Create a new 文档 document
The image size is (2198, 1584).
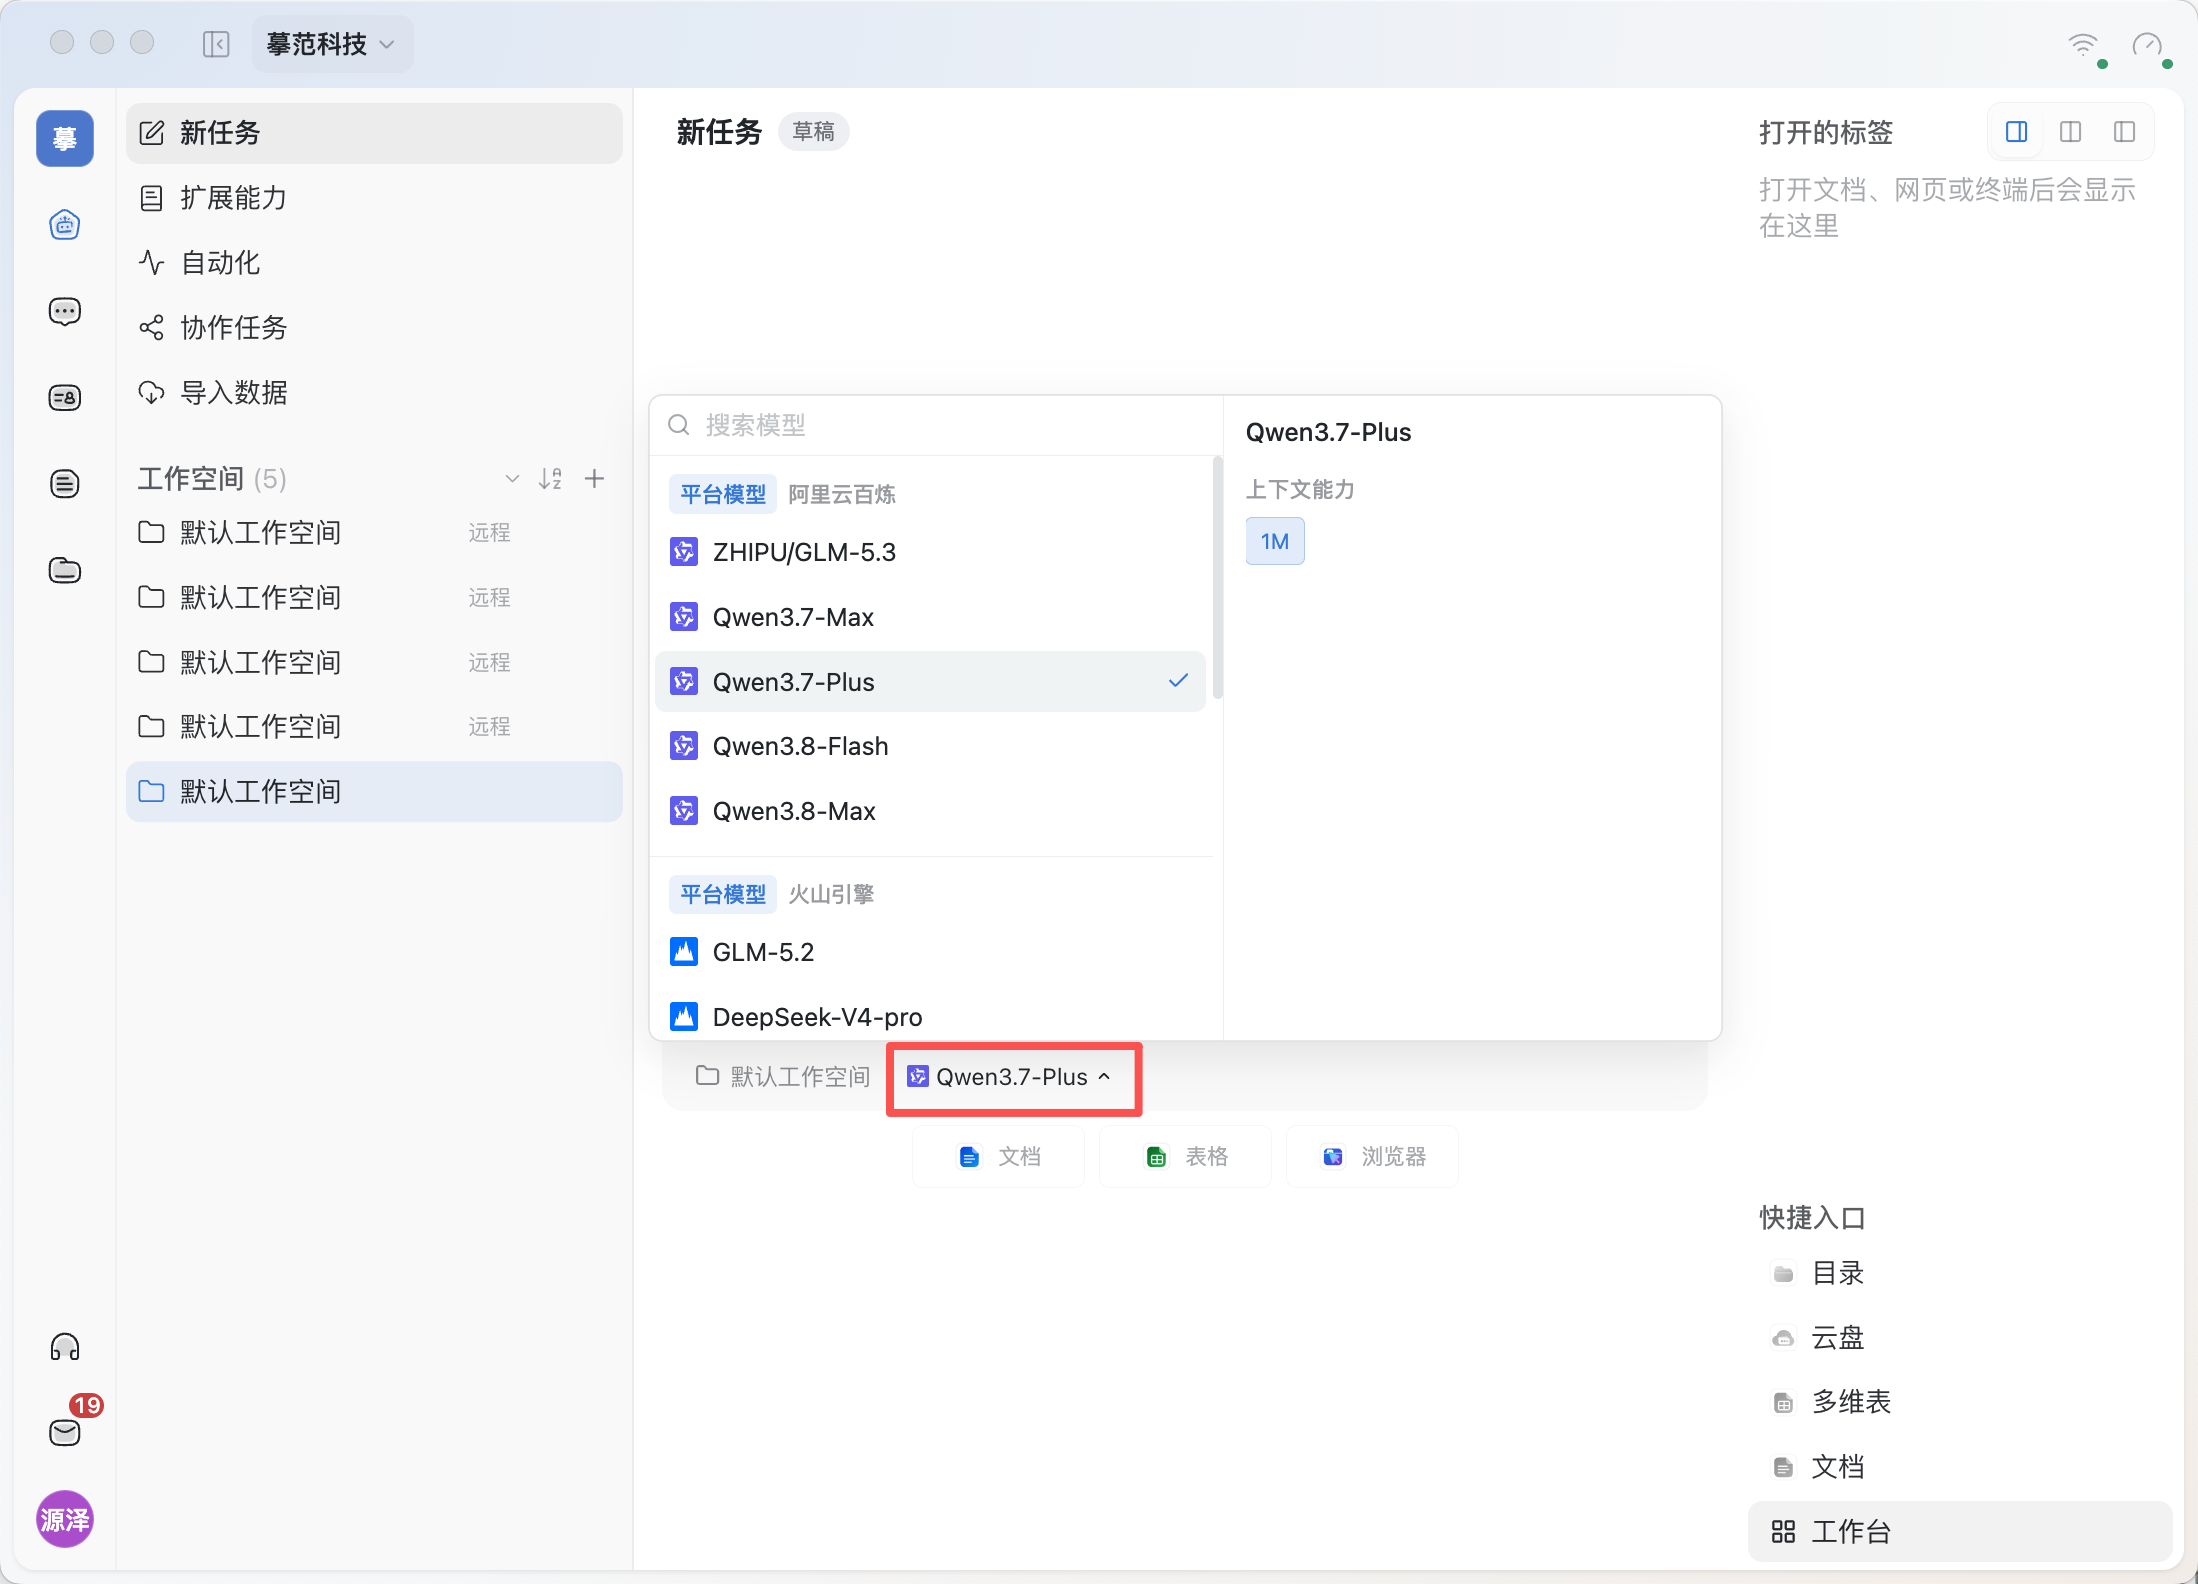pyautogui.click(x=999, y=1157)
